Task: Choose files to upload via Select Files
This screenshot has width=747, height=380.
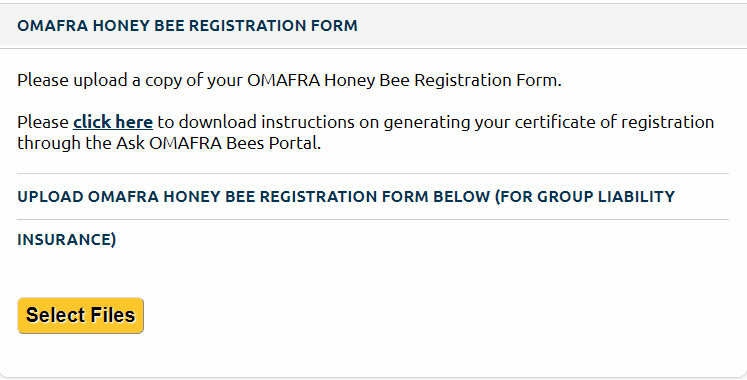Action: pyautogui.click(x=81, y=315)
